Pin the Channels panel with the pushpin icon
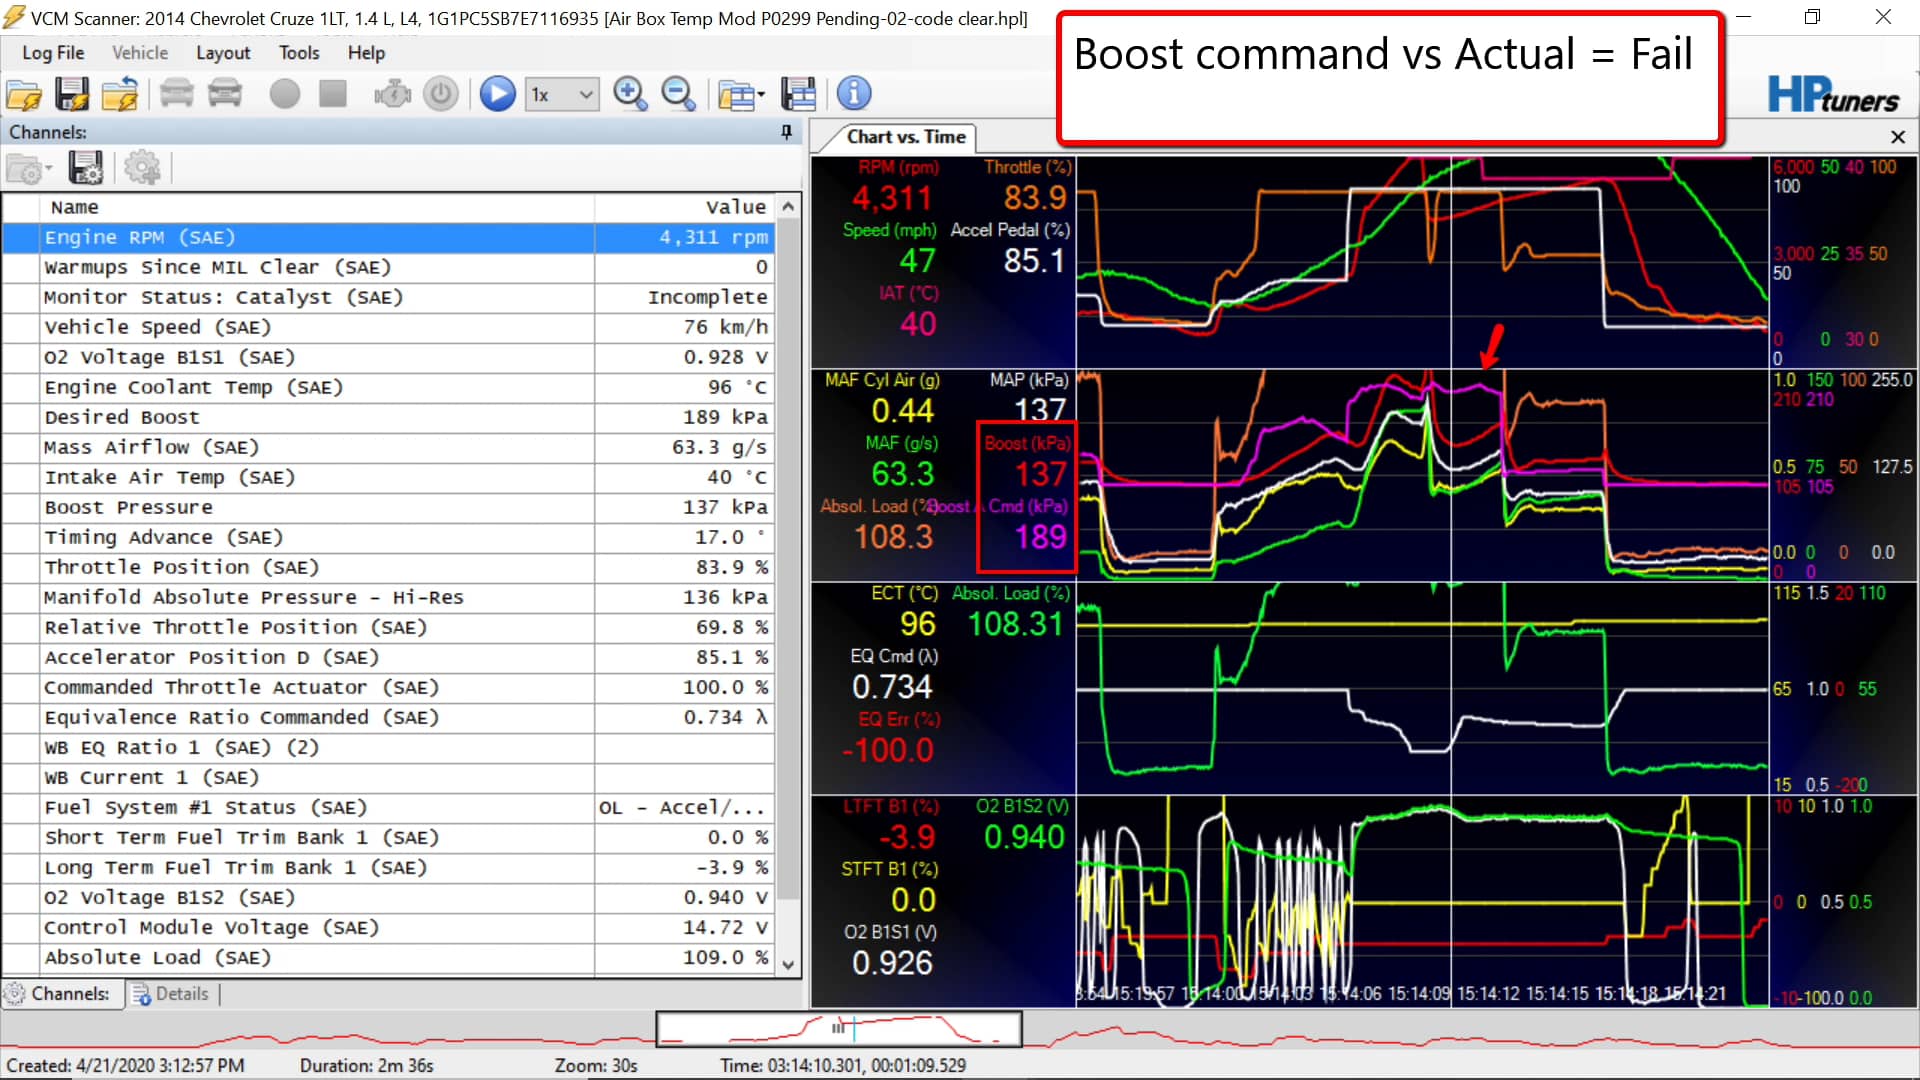This screenshot has width=1920, height=1080. pos(787,132)
